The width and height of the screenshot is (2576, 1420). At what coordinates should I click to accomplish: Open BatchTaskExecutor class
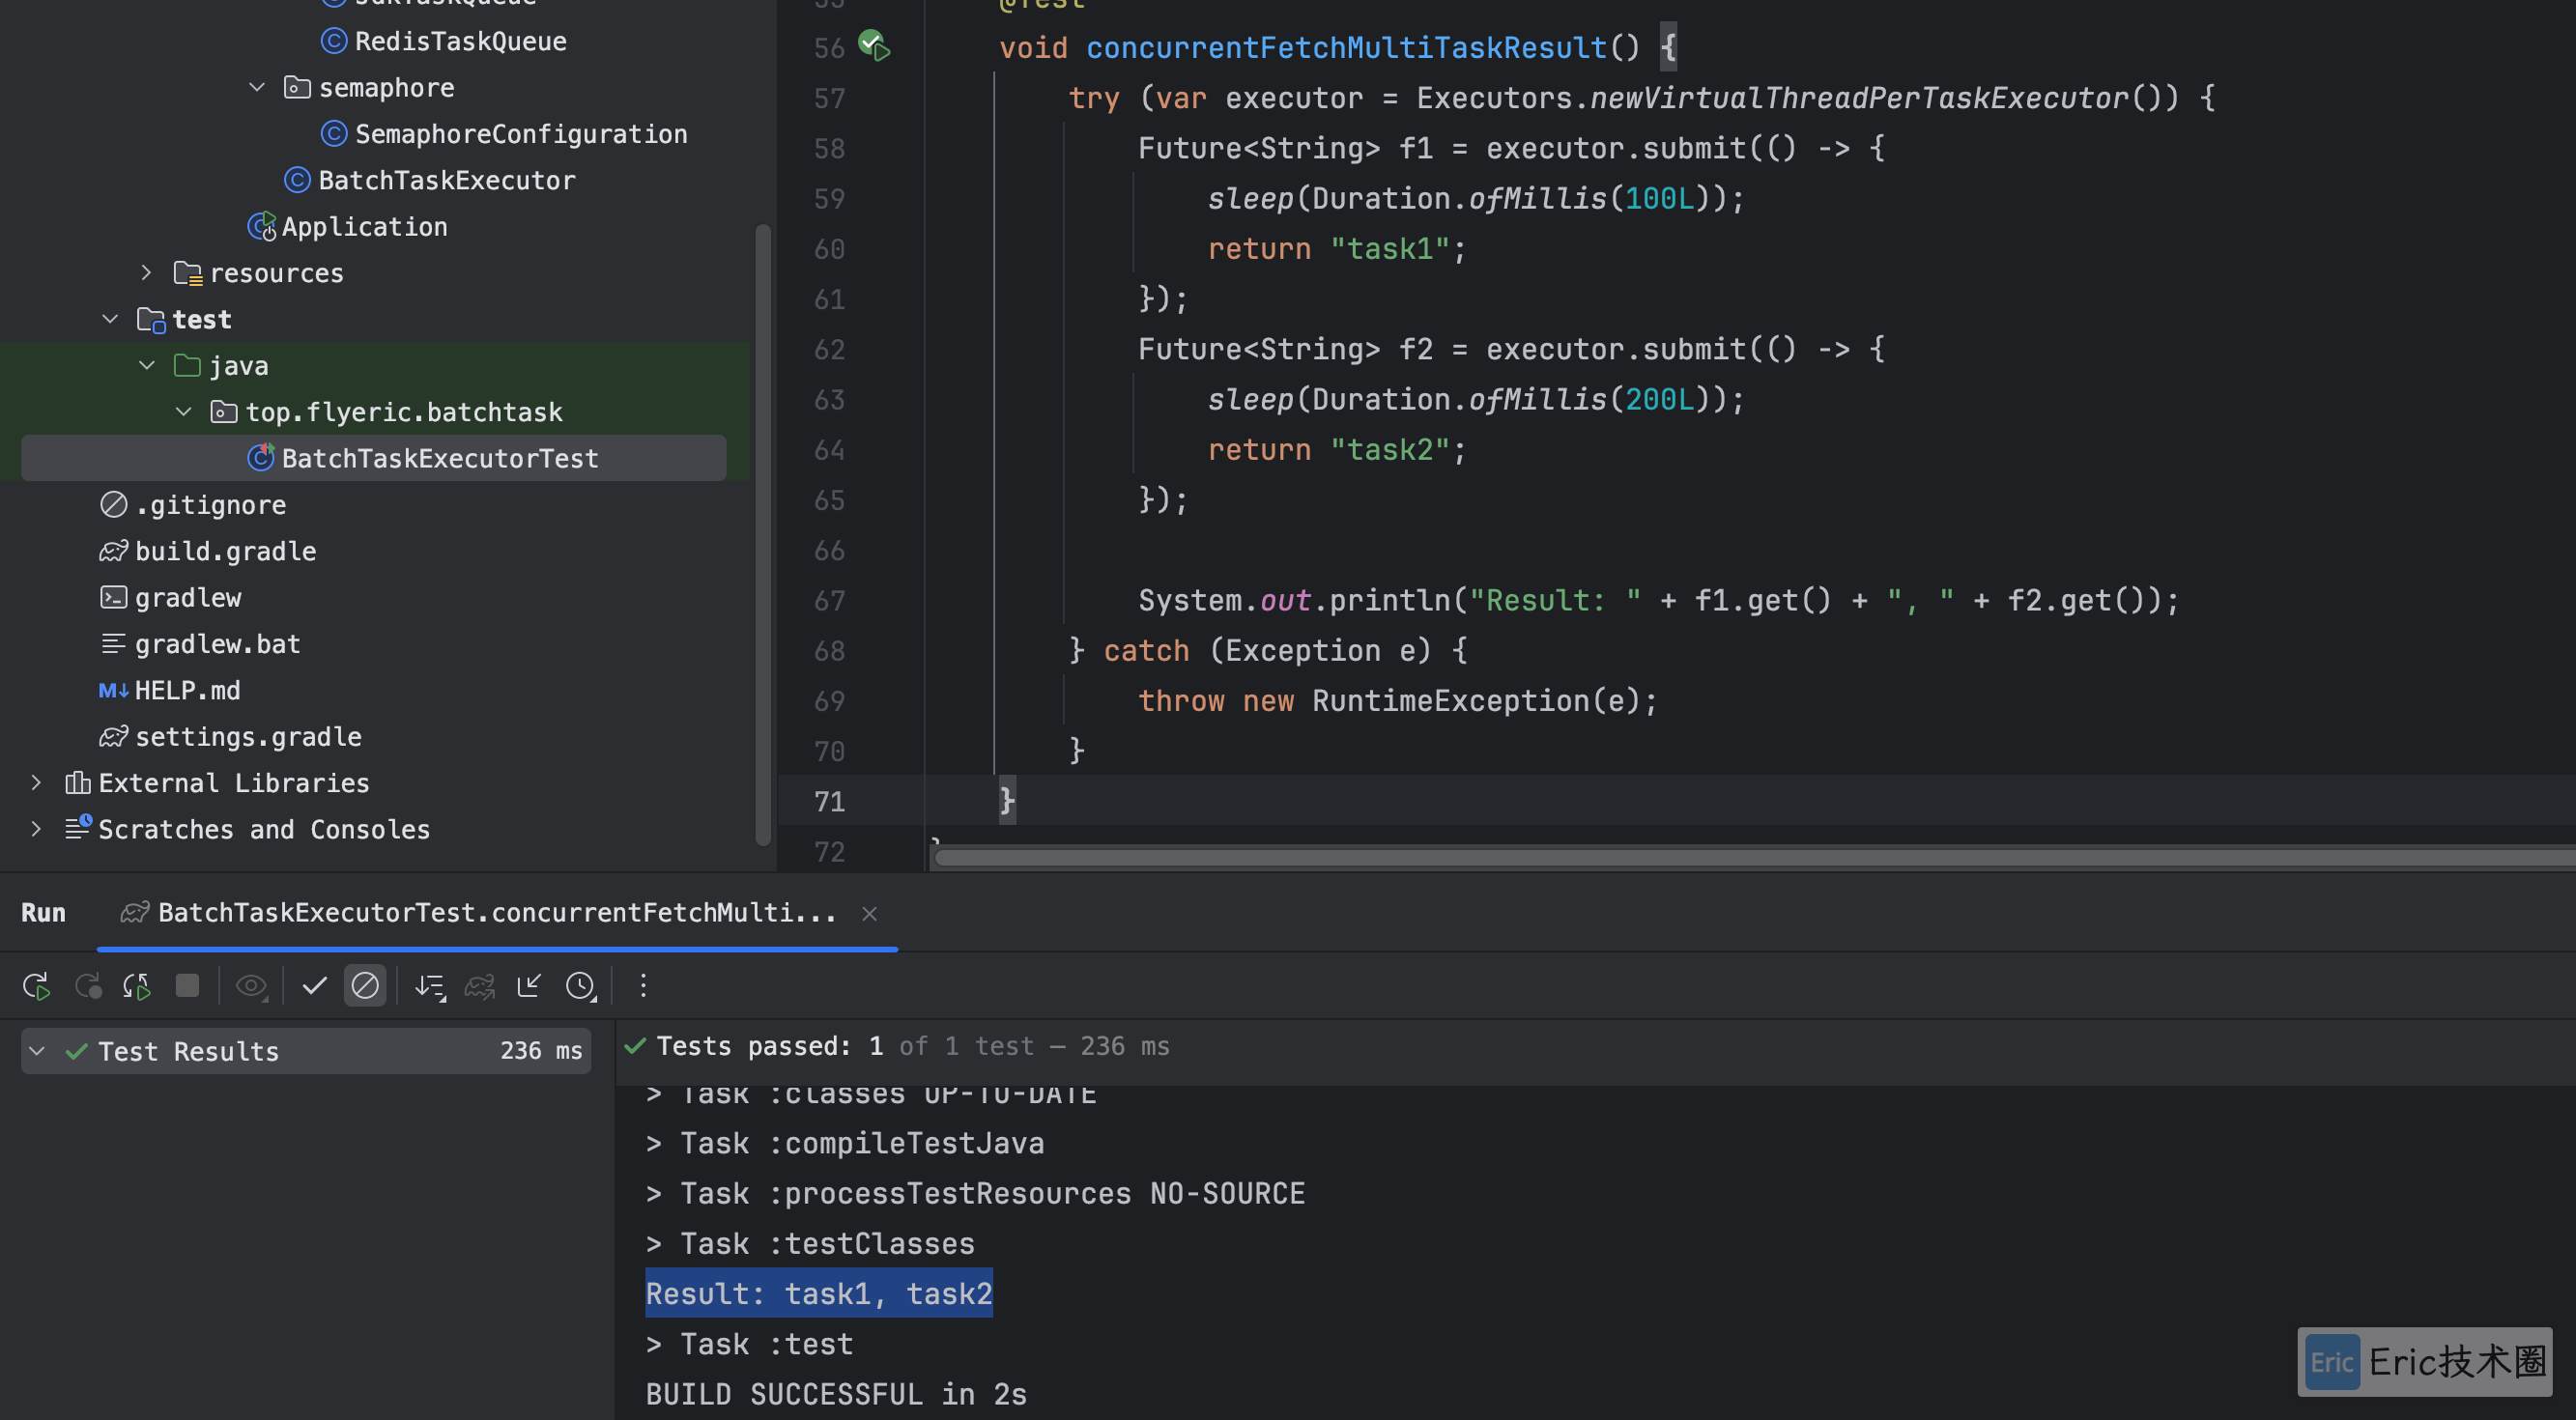pyautogui.click(x=446, y=180)
